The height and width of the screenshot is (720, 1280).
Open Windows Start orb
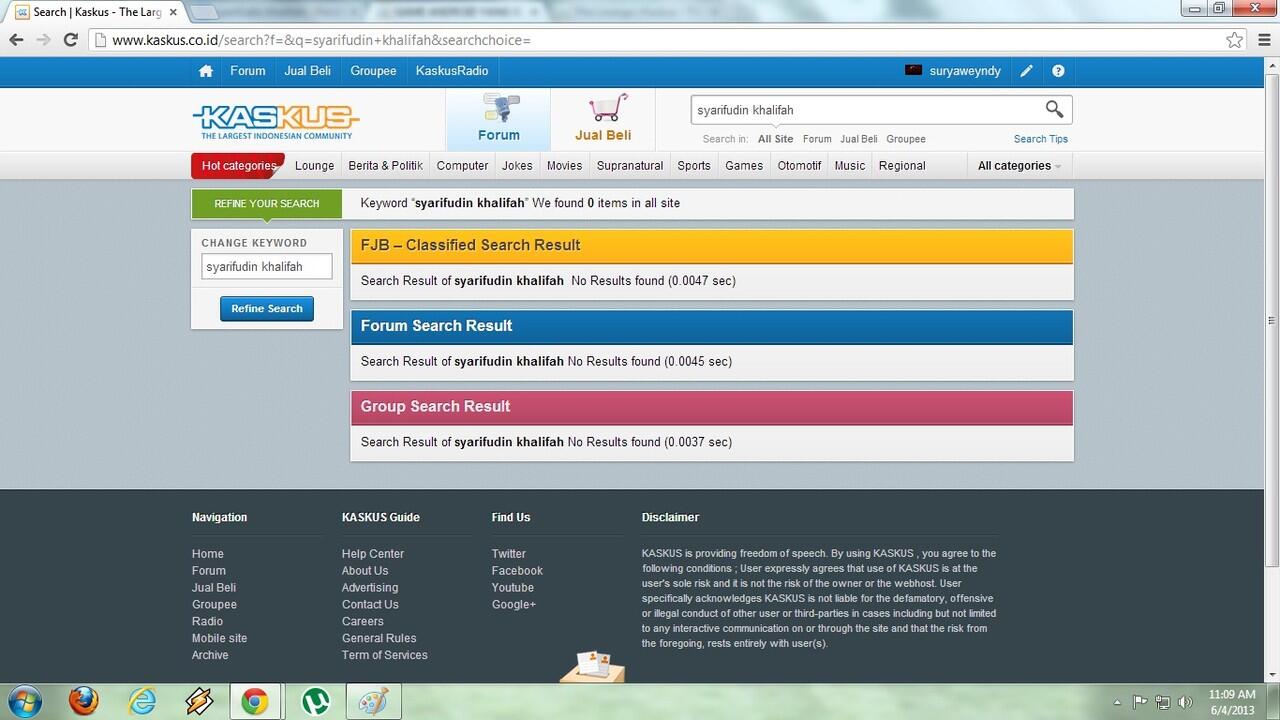(x=23, y=701)
